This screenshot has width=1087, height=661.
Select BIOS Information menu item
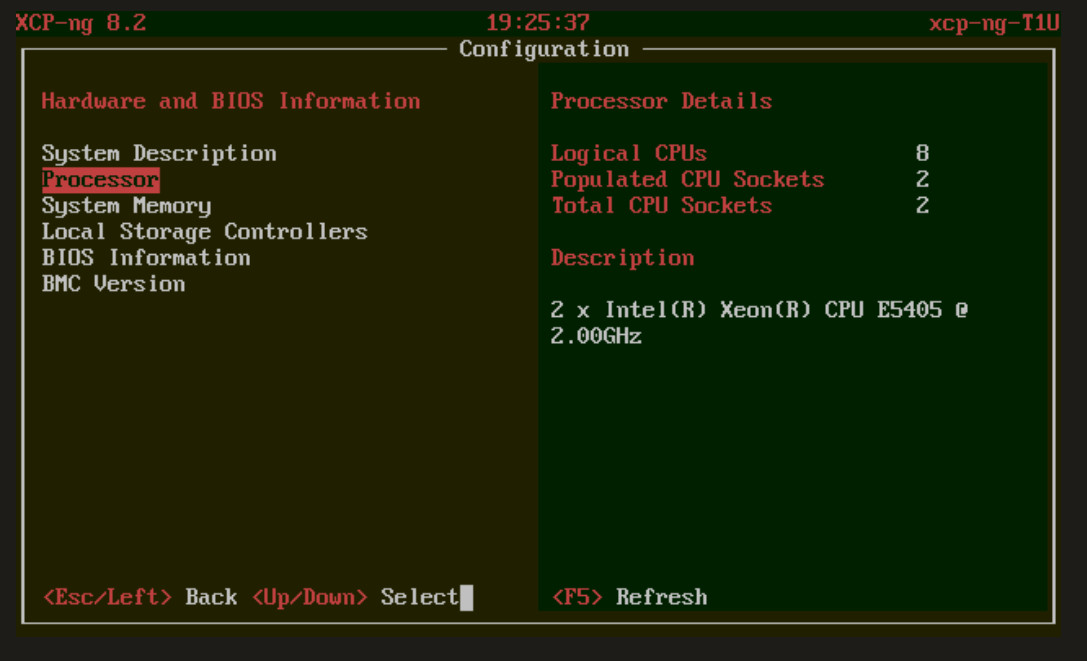pyautogui.click(x=146, y=258)
